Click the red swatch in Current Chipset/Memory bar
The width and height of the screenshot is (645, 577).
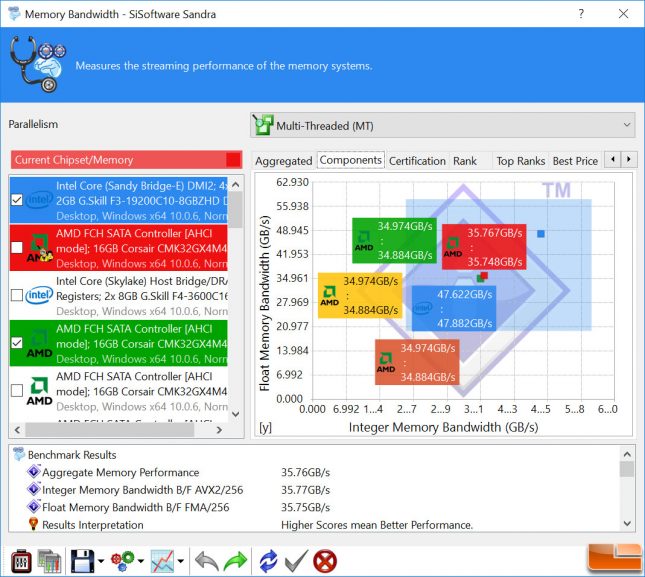coord(233,160)
